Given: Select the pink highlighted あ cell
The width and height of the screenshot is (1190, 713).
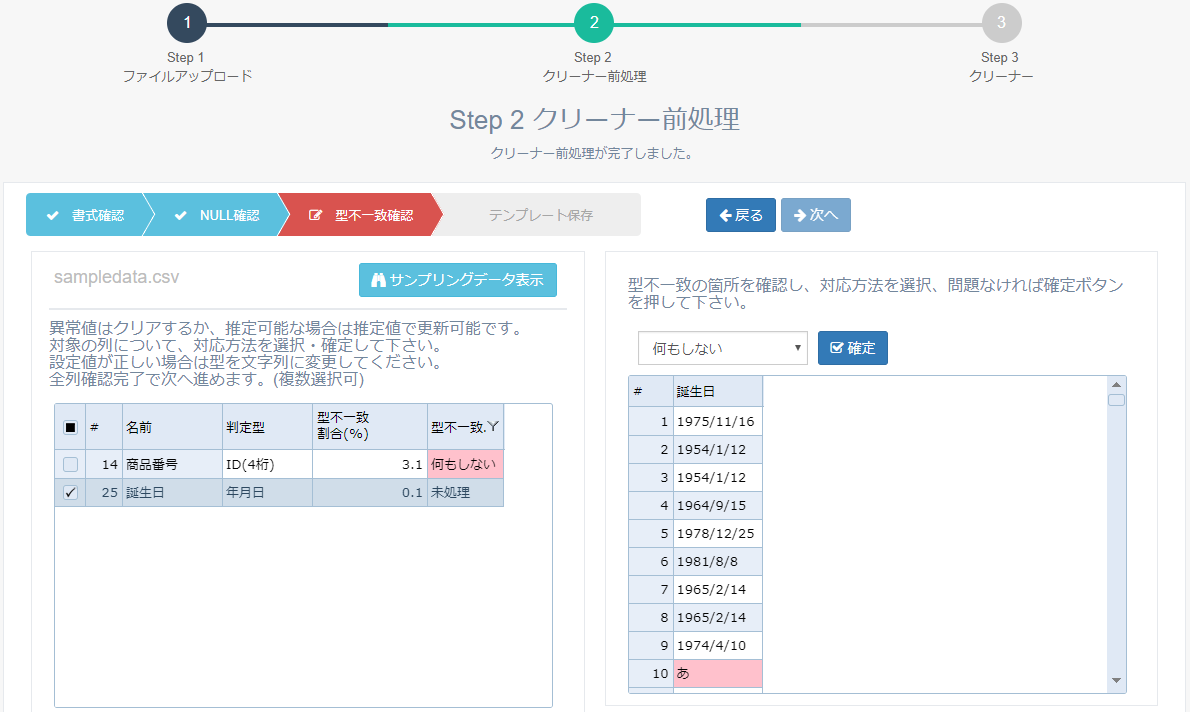Looking at the screenshot, I should 718,673.
